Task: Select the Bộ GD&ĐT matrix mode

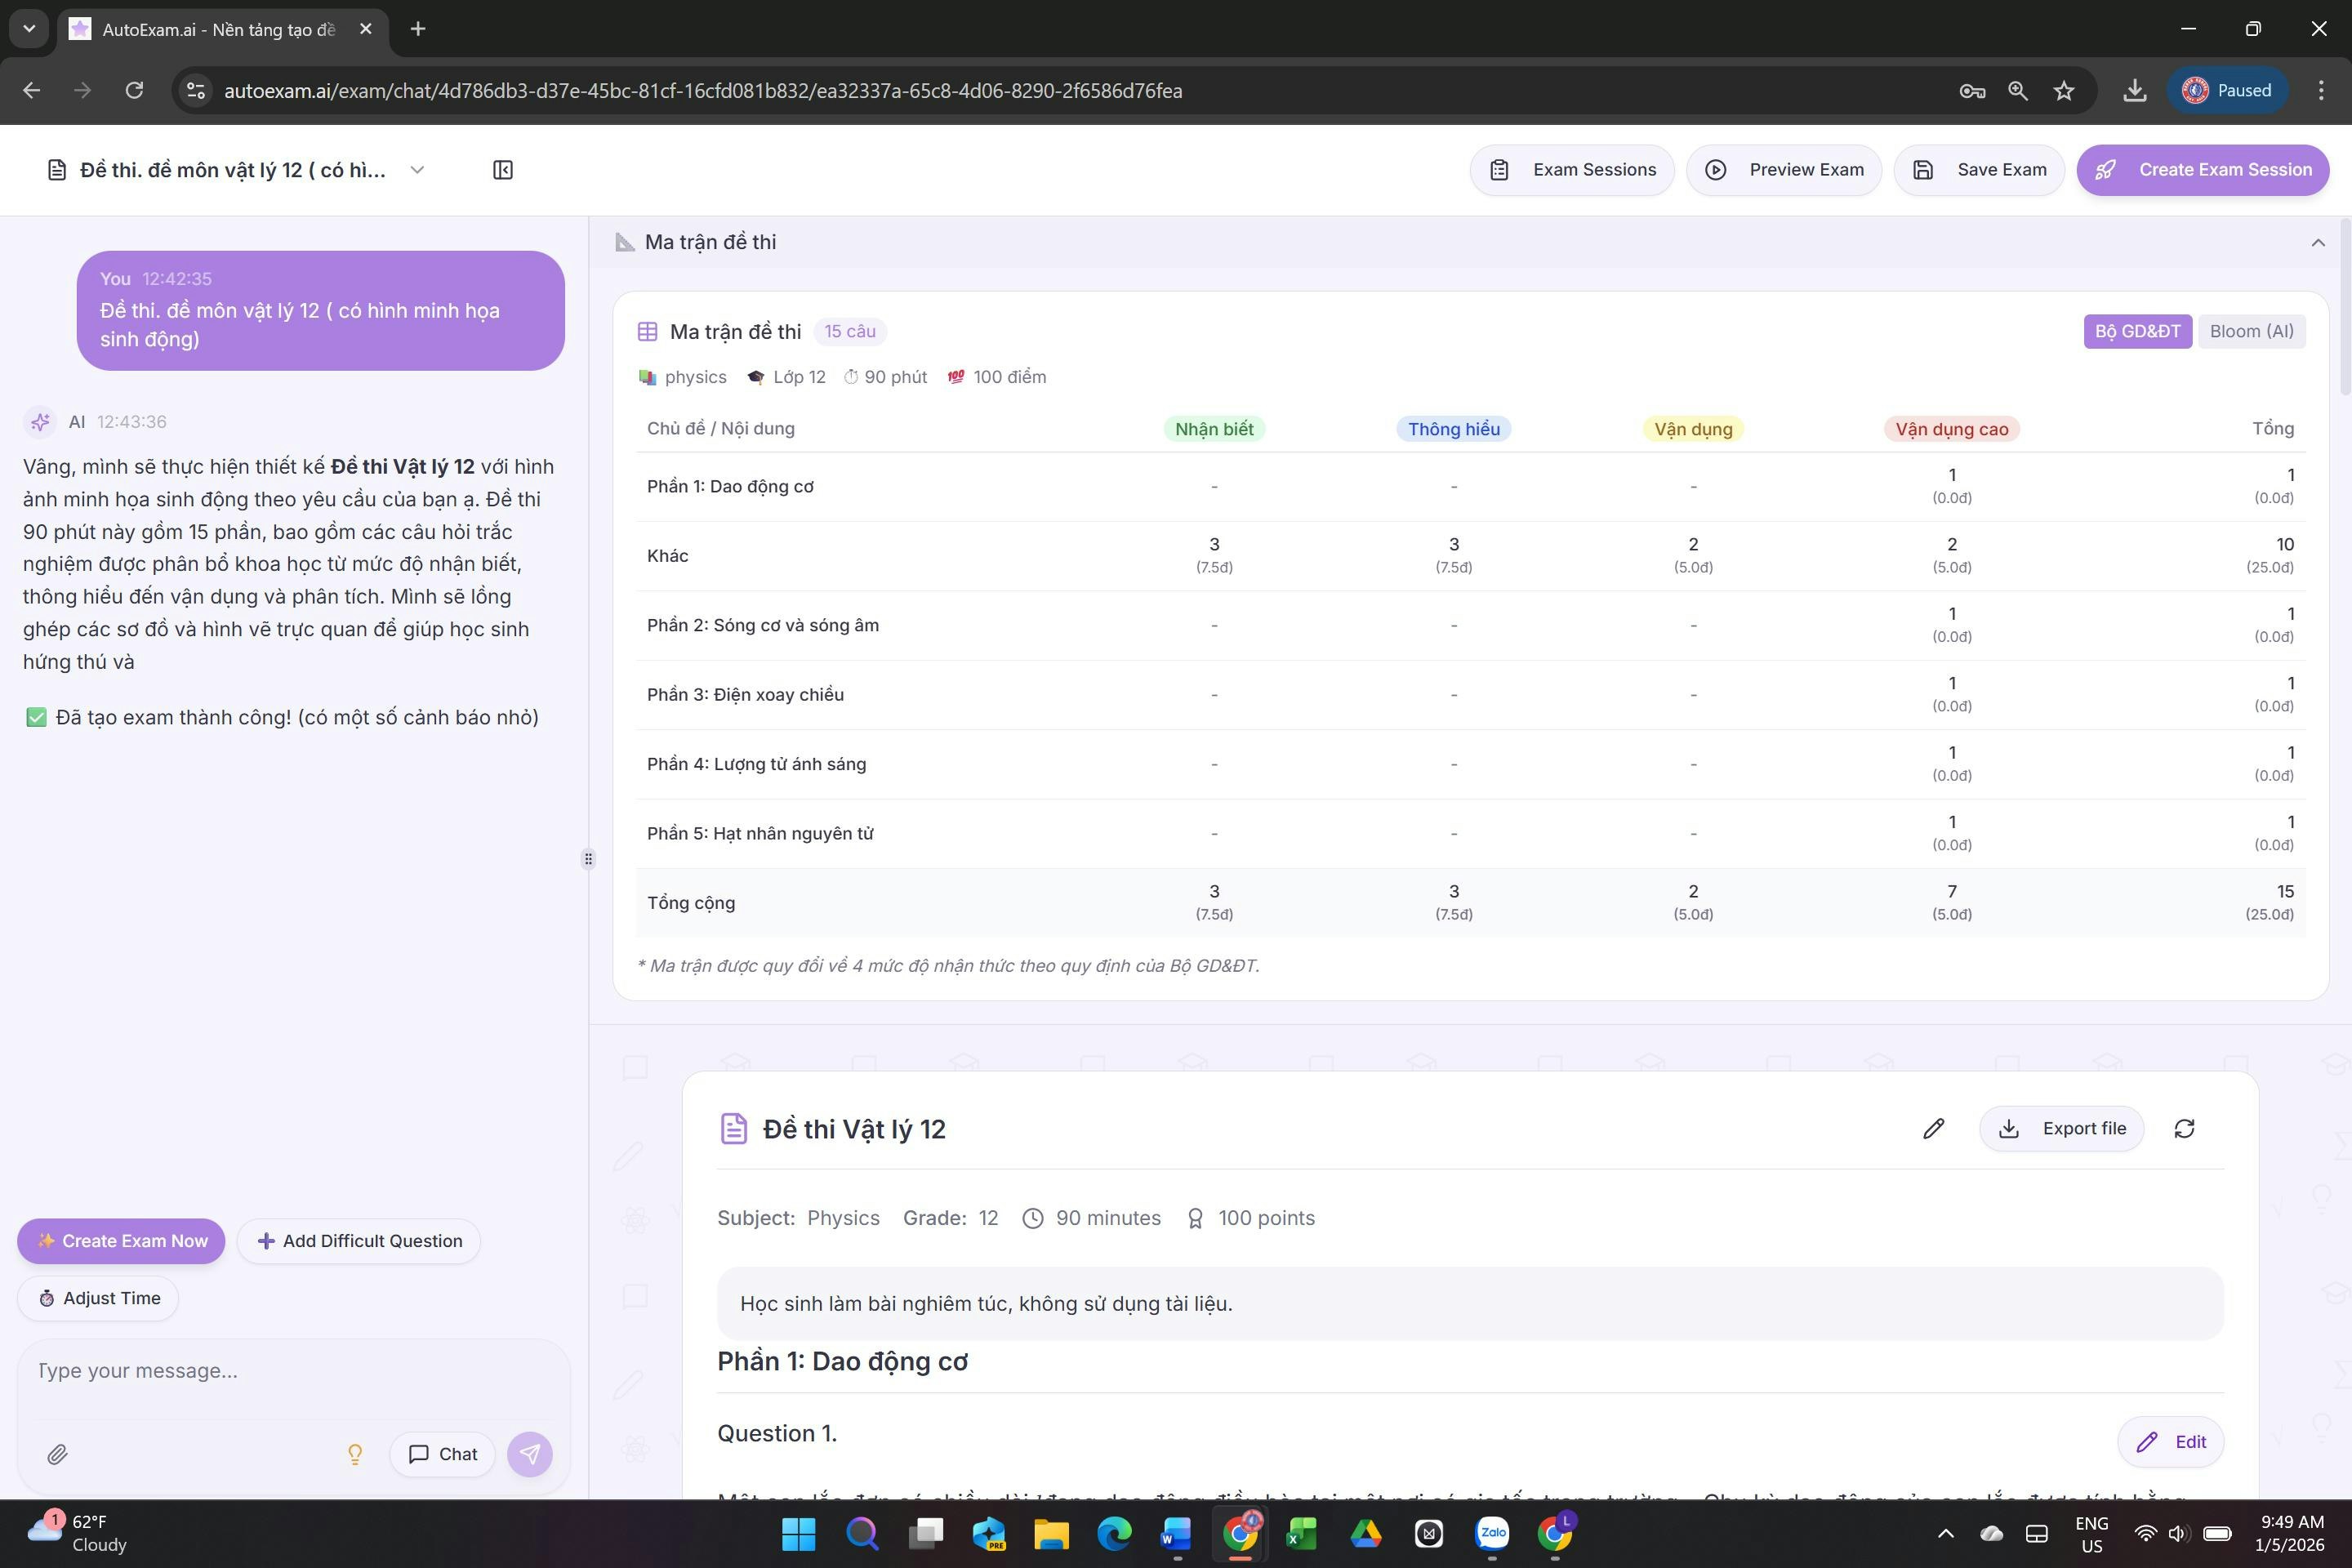Action: click(x=2138, y=331)
